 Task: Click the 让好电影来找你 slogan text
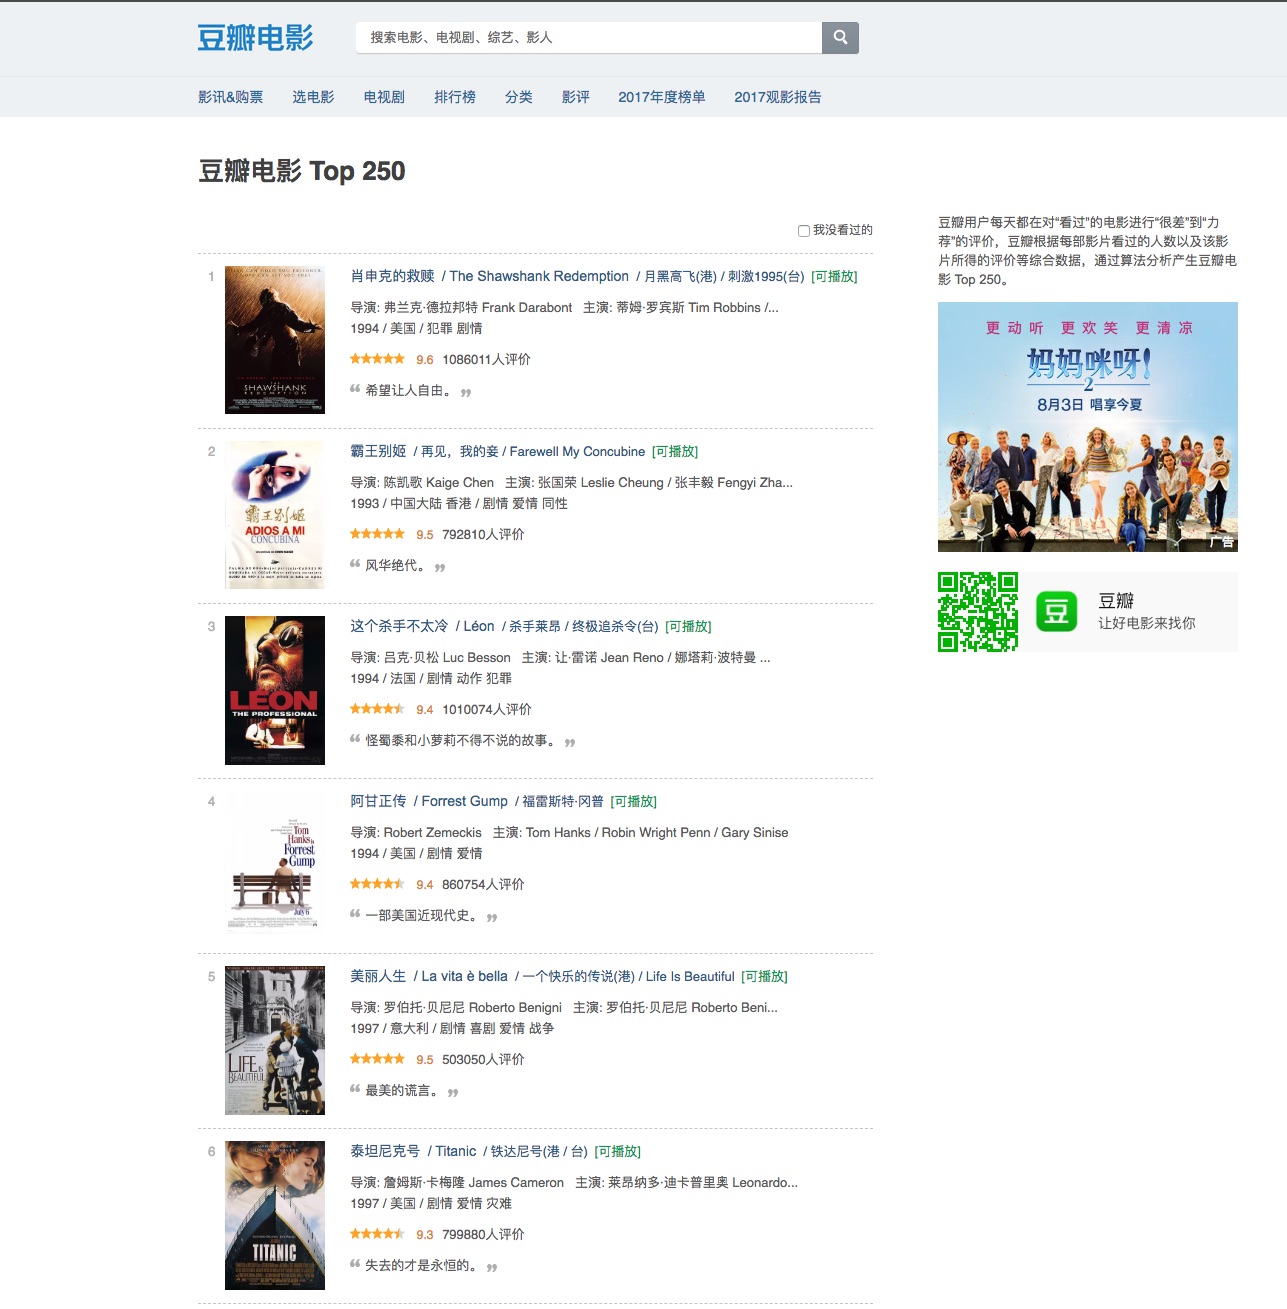[1146, 623]
